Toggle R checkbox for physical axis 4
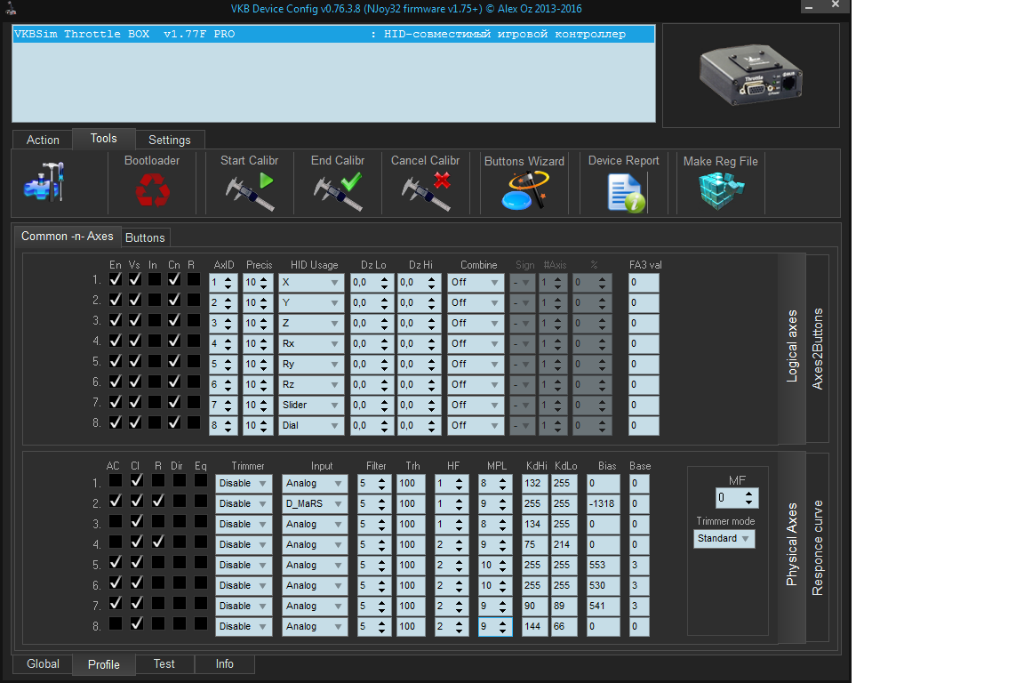 [158, 541]
